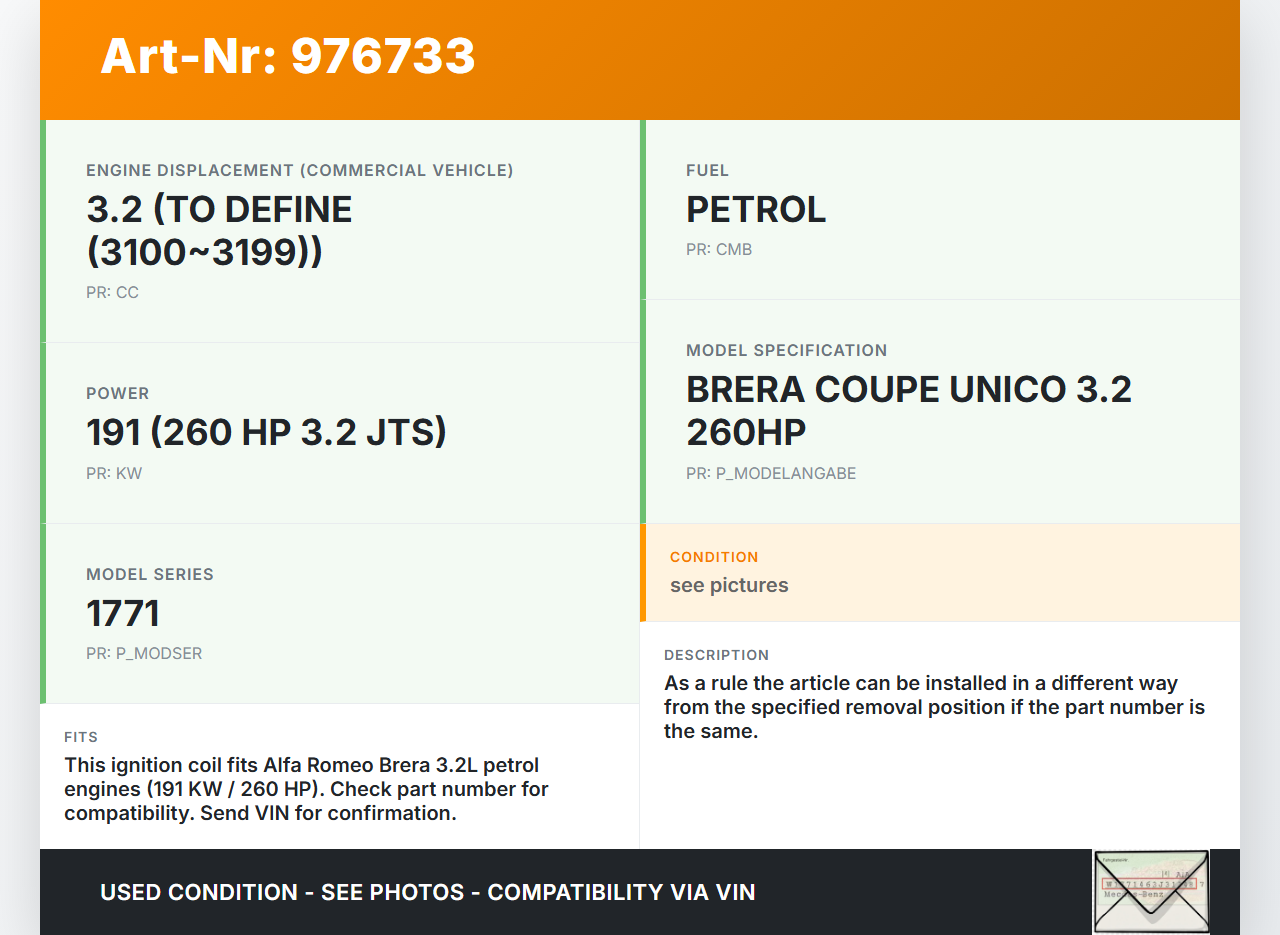Click the orange CONDITION label
The image size is (1280, 935).
tap(714, 557)
